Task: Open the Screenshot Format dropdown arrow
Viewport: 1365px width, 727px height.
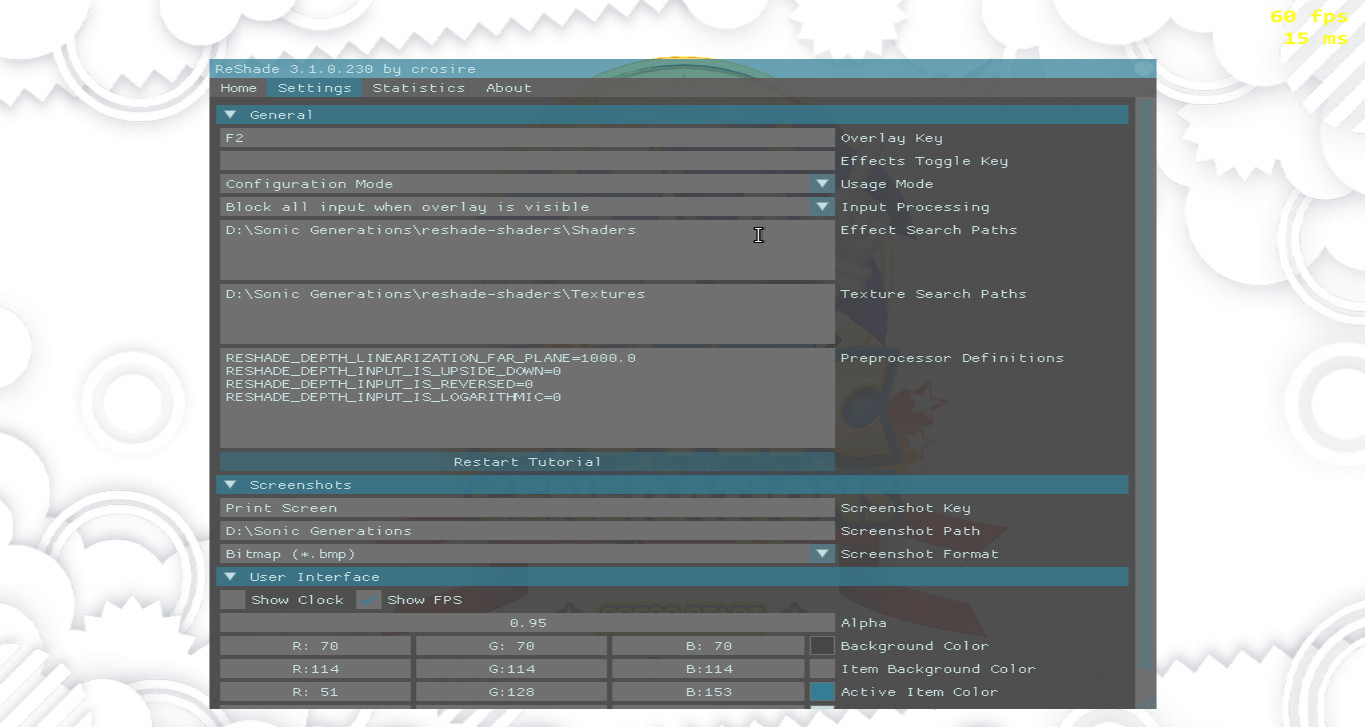Action: [822, 554]
